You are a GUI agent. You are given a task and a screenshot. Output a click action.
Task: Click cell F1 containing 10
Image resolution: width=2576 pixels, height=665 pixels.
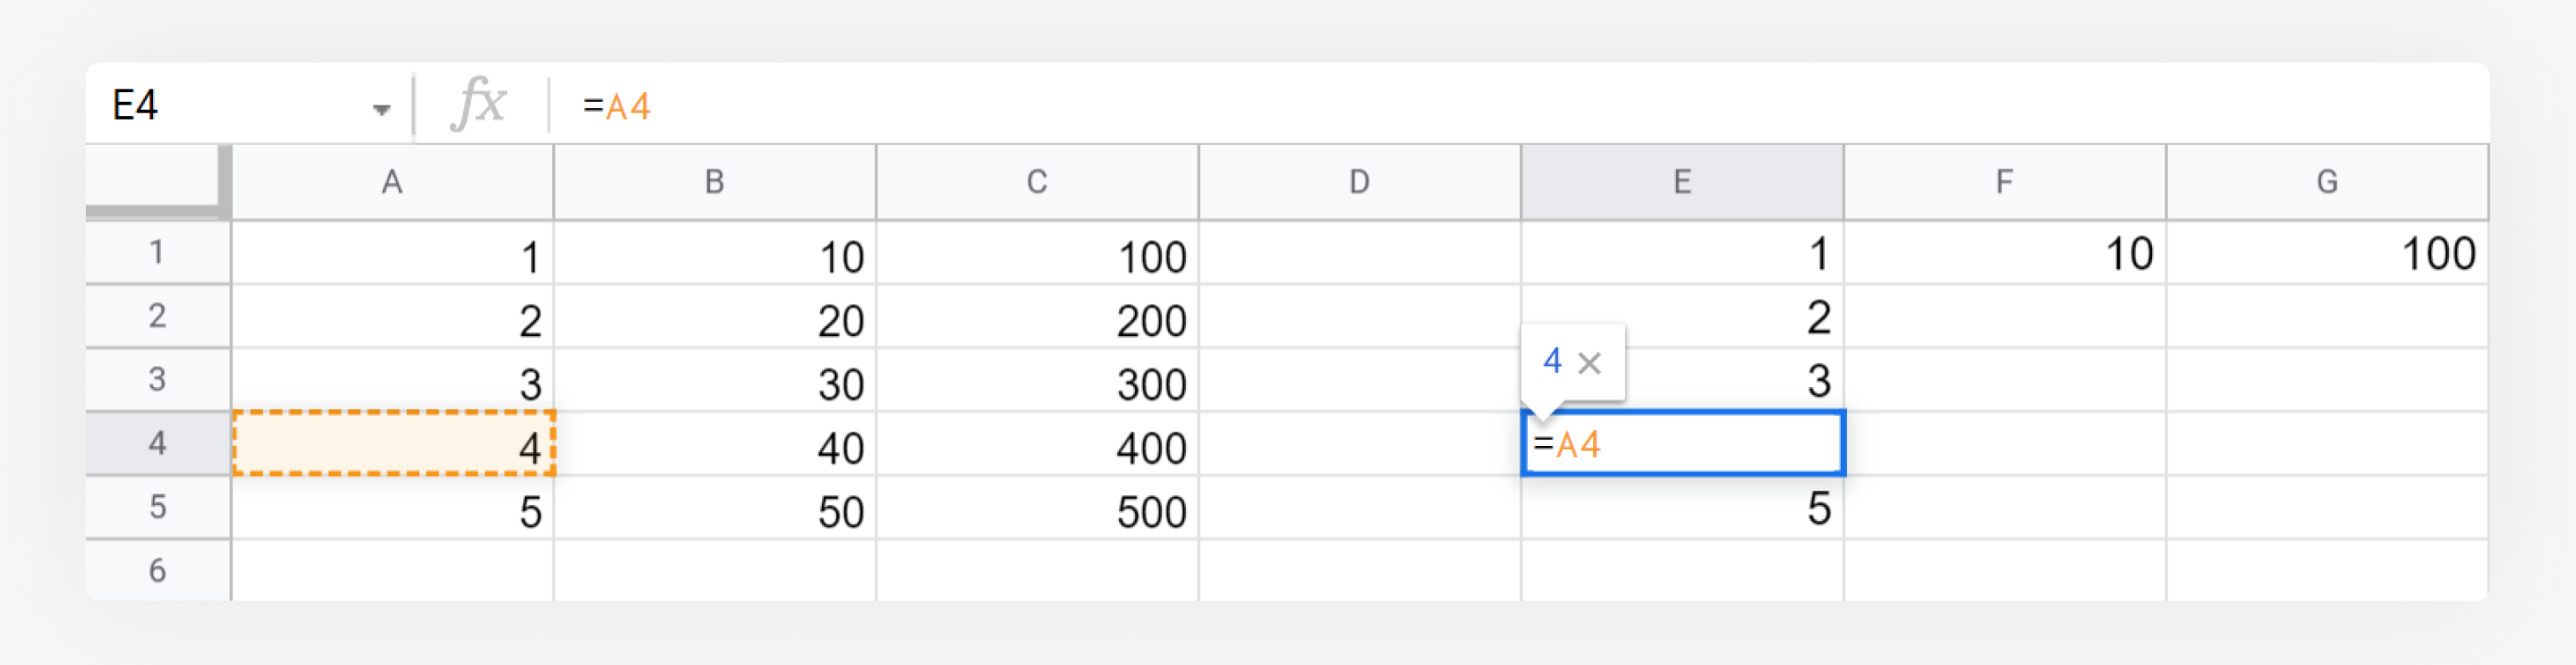tap(2004, 253)
